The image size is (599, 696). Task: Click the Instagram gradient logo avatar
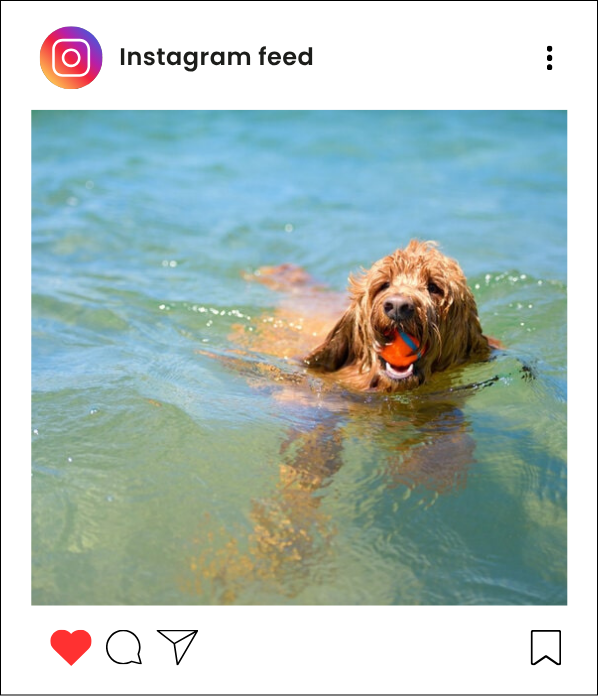pyautogui.click(x=71, y=58)
